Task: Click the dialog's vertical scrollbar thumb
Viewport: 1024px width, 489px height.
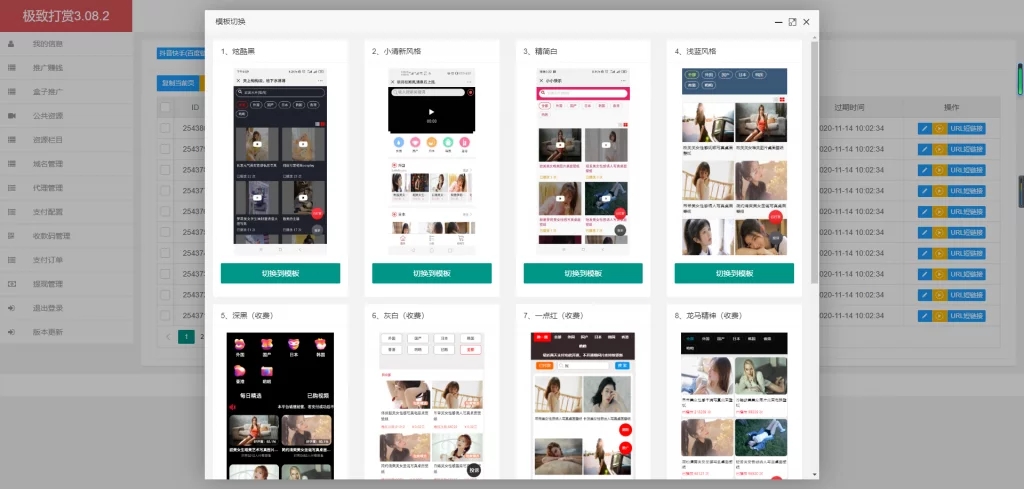Action: click(814, 163)
